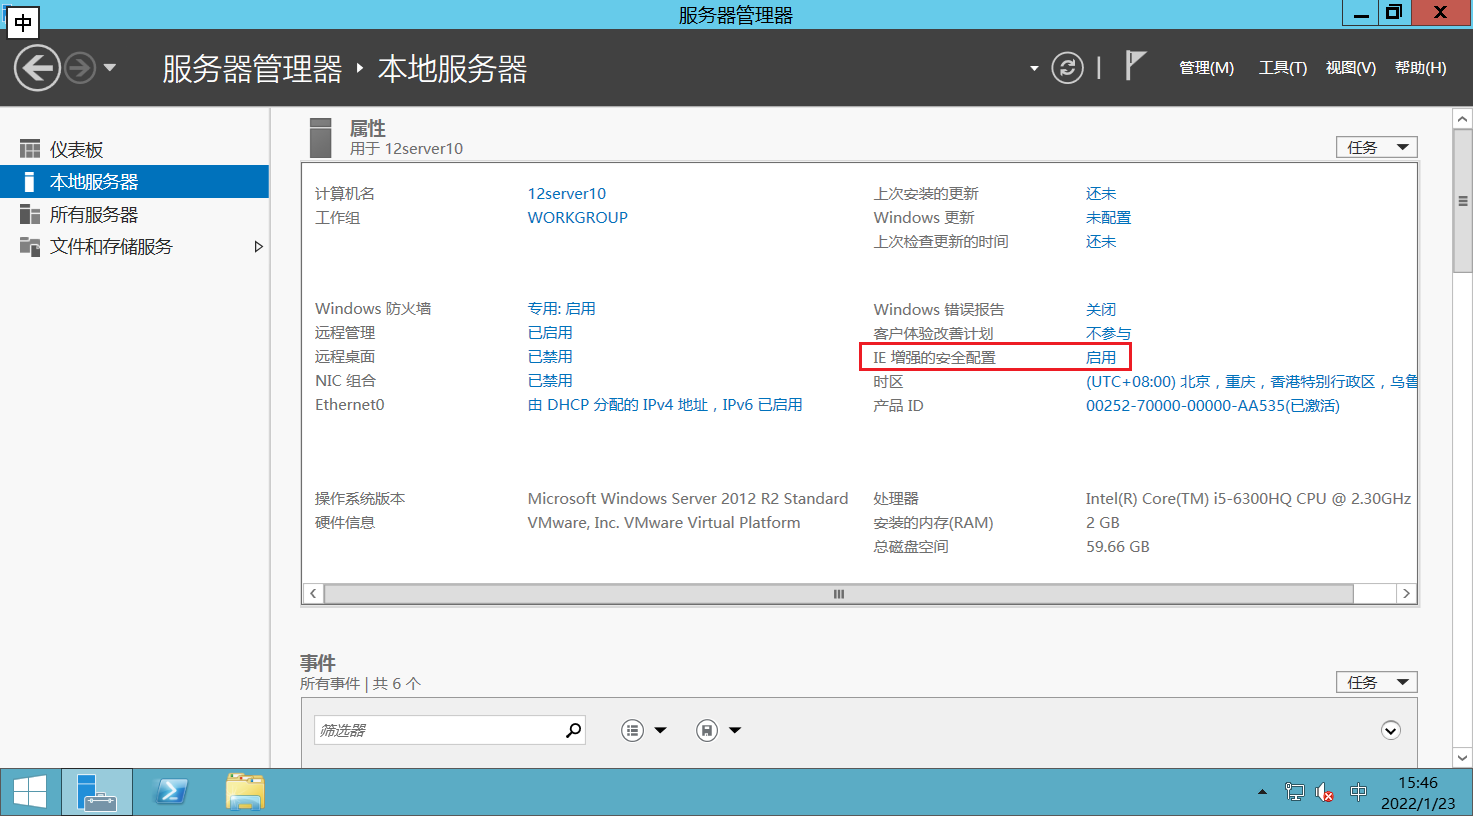This screenshot has width=1473, height=816.
Task: Open the 任务 dropdown in the 属性 section
Action: [x=1376, y=147]
